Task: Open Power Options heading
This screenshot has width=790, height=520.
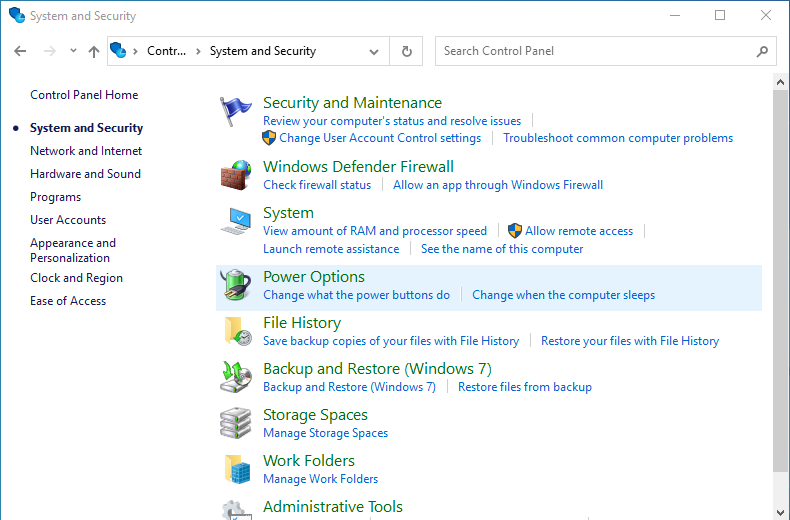Action: [x=314, y=277]
